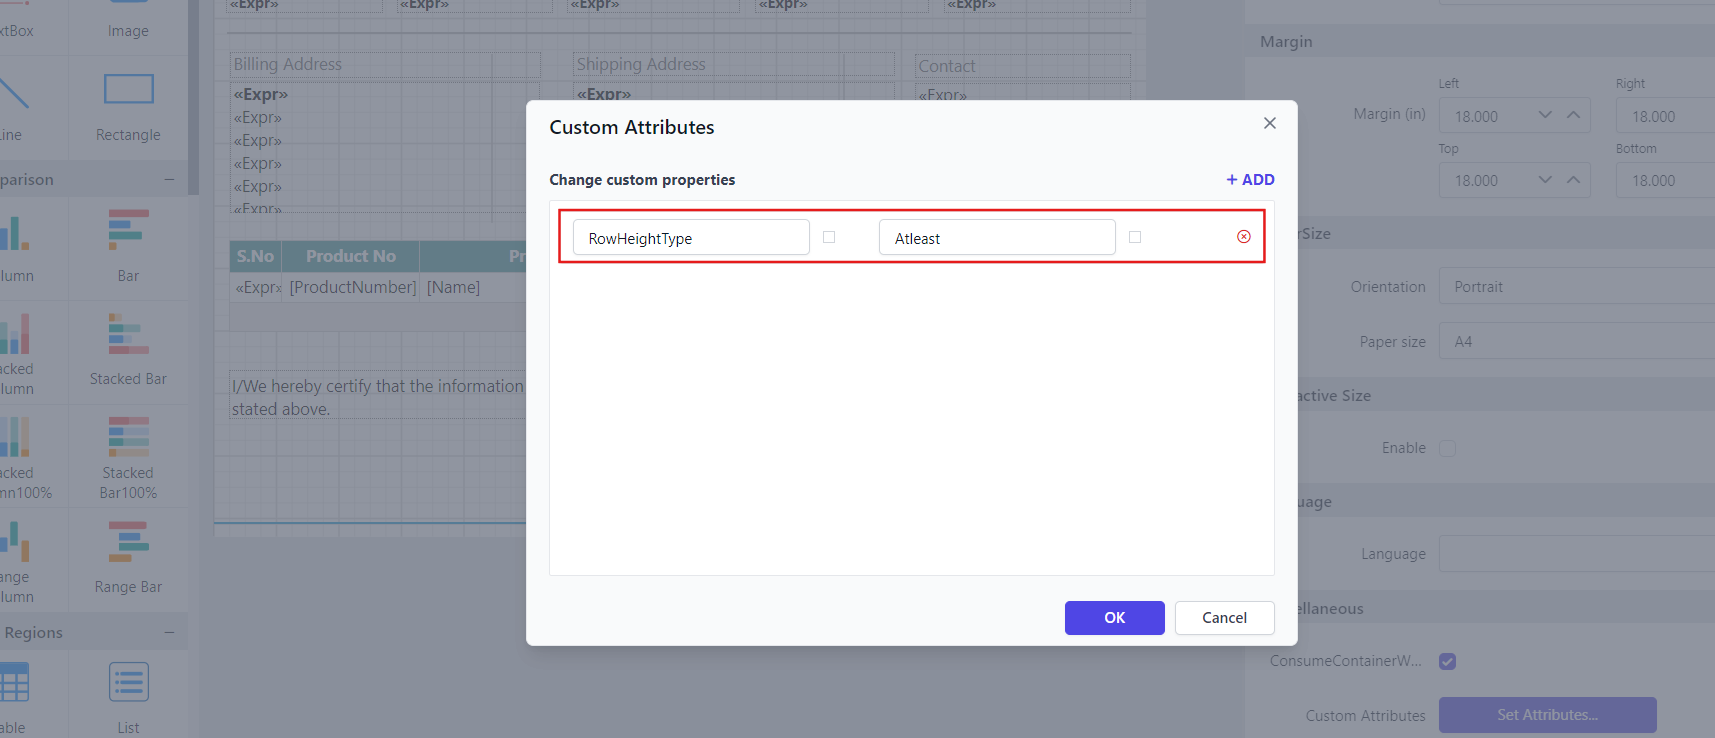
Task: Select the Shipping Address header cell
Action: [x=733, y=65]
